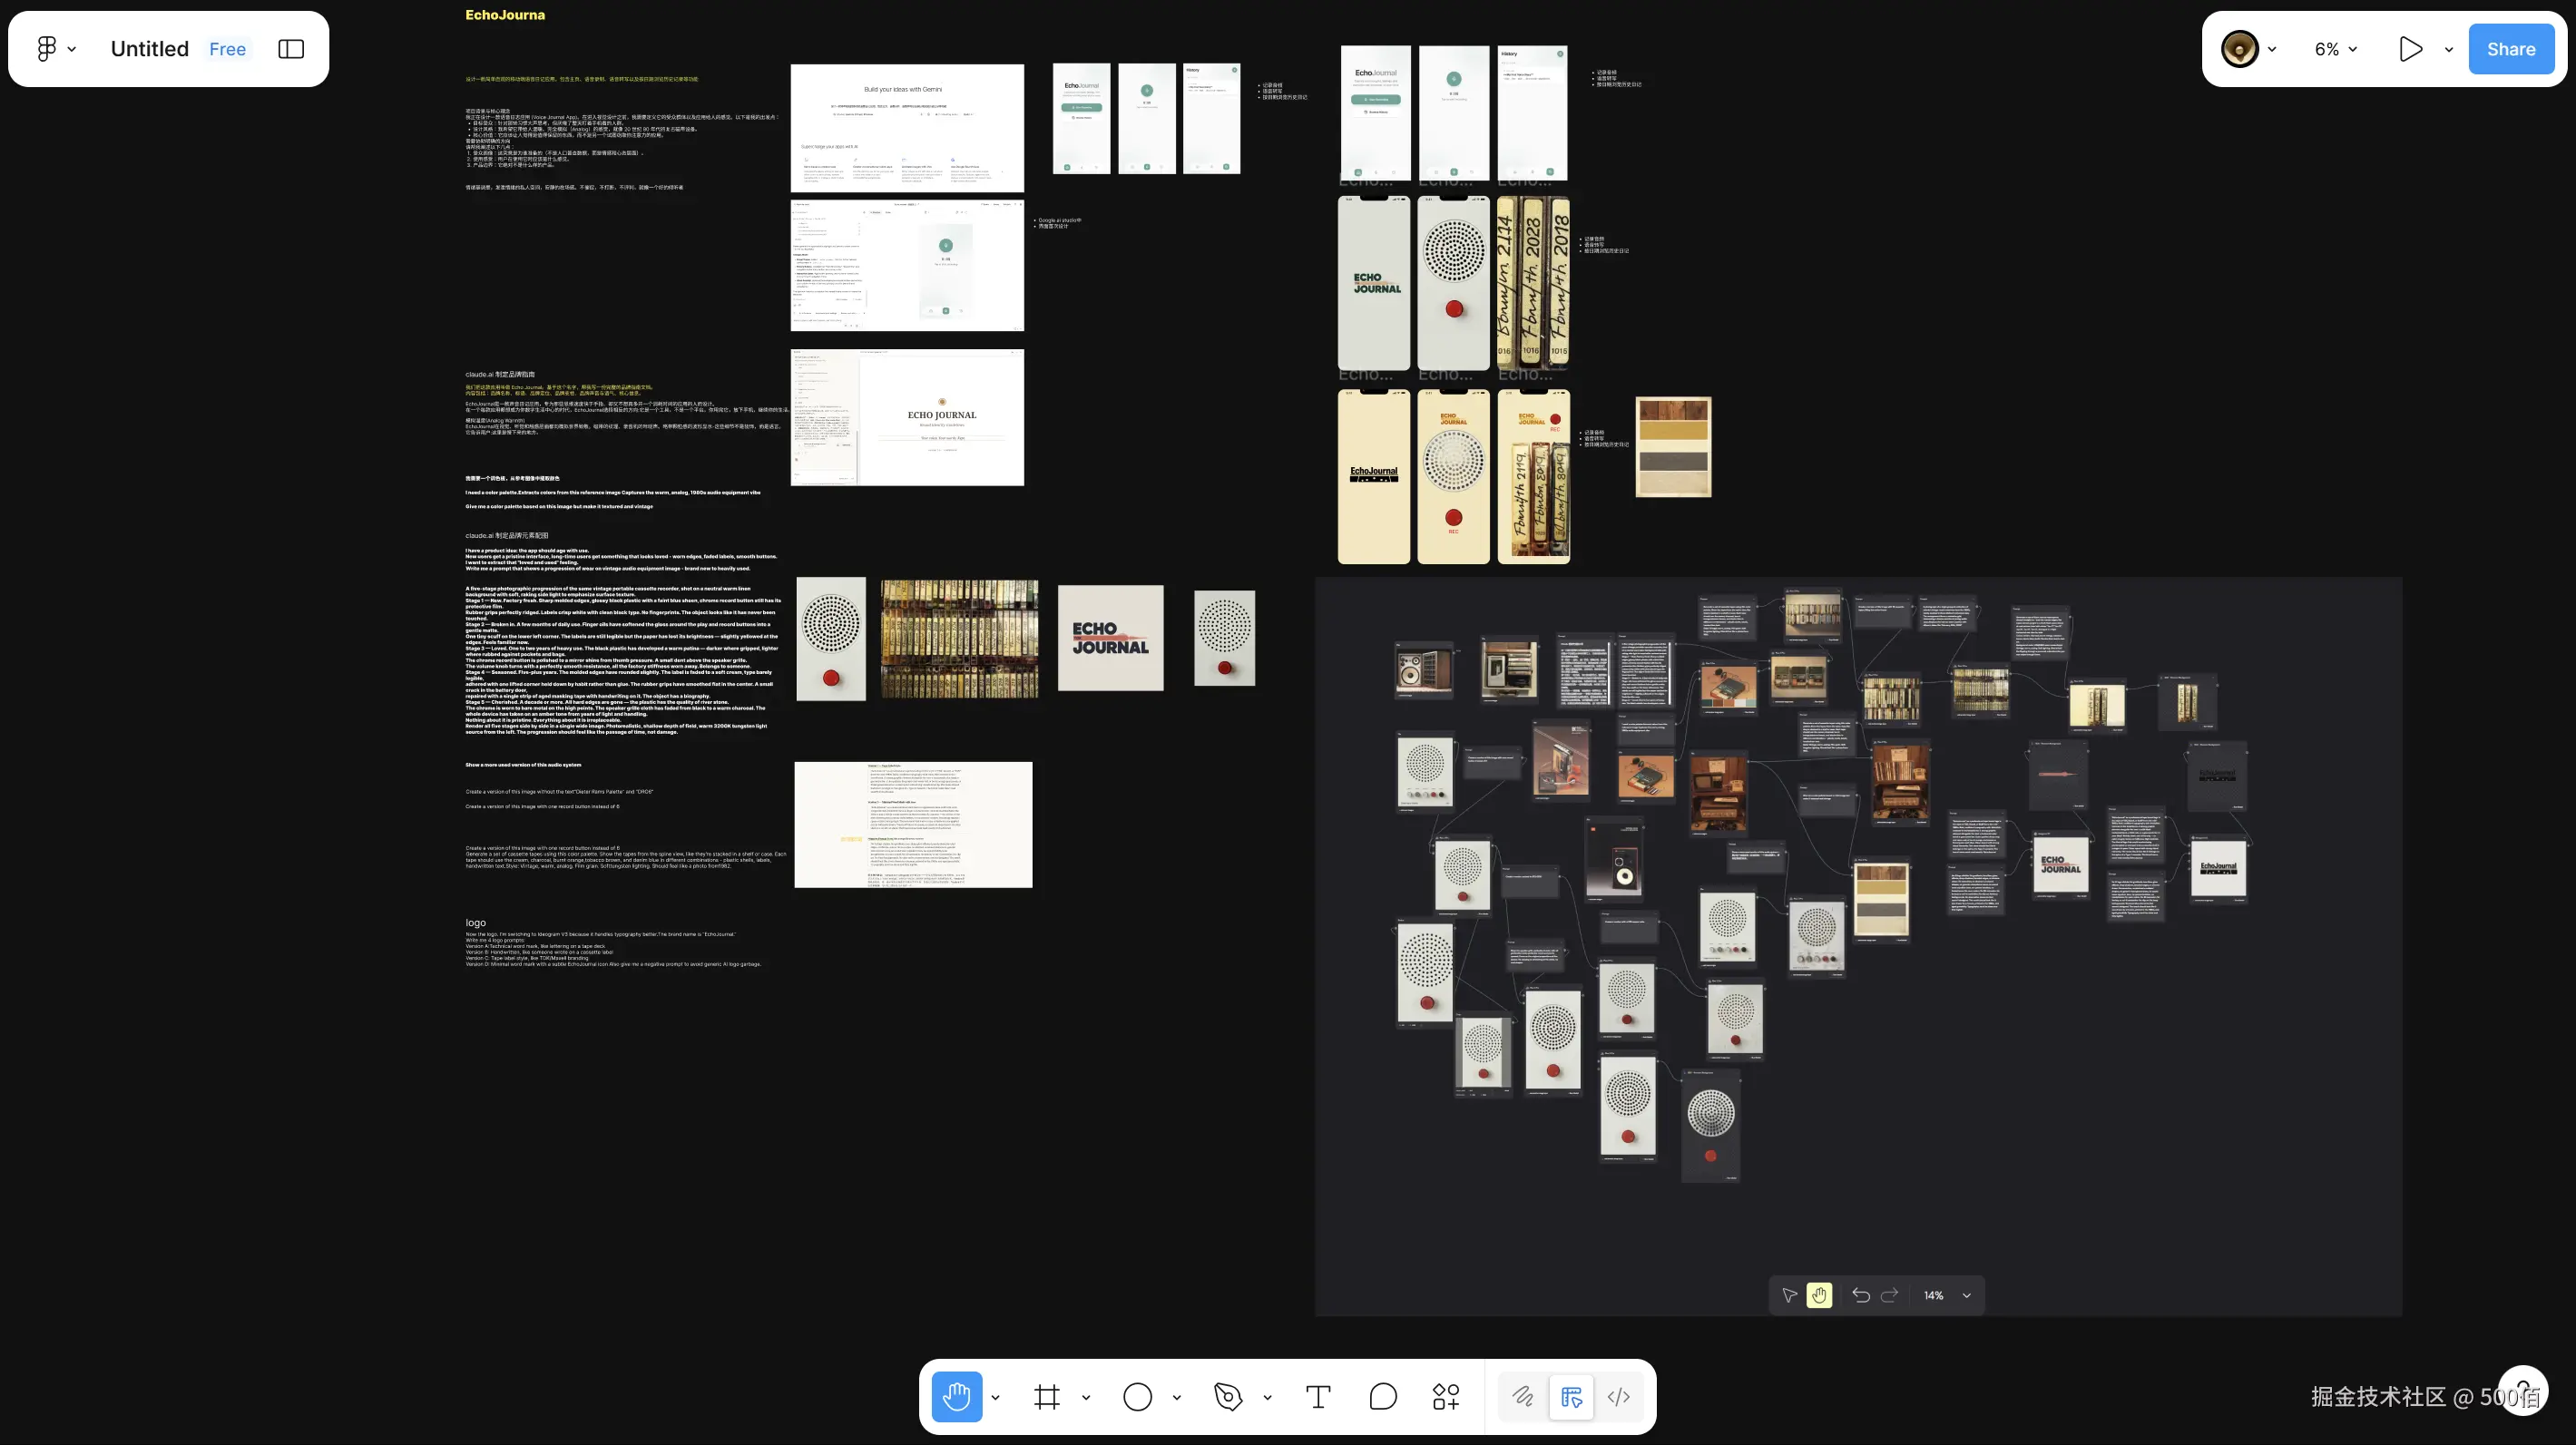
Task: Select the Frame tool
Action: coord(1047,1396)
